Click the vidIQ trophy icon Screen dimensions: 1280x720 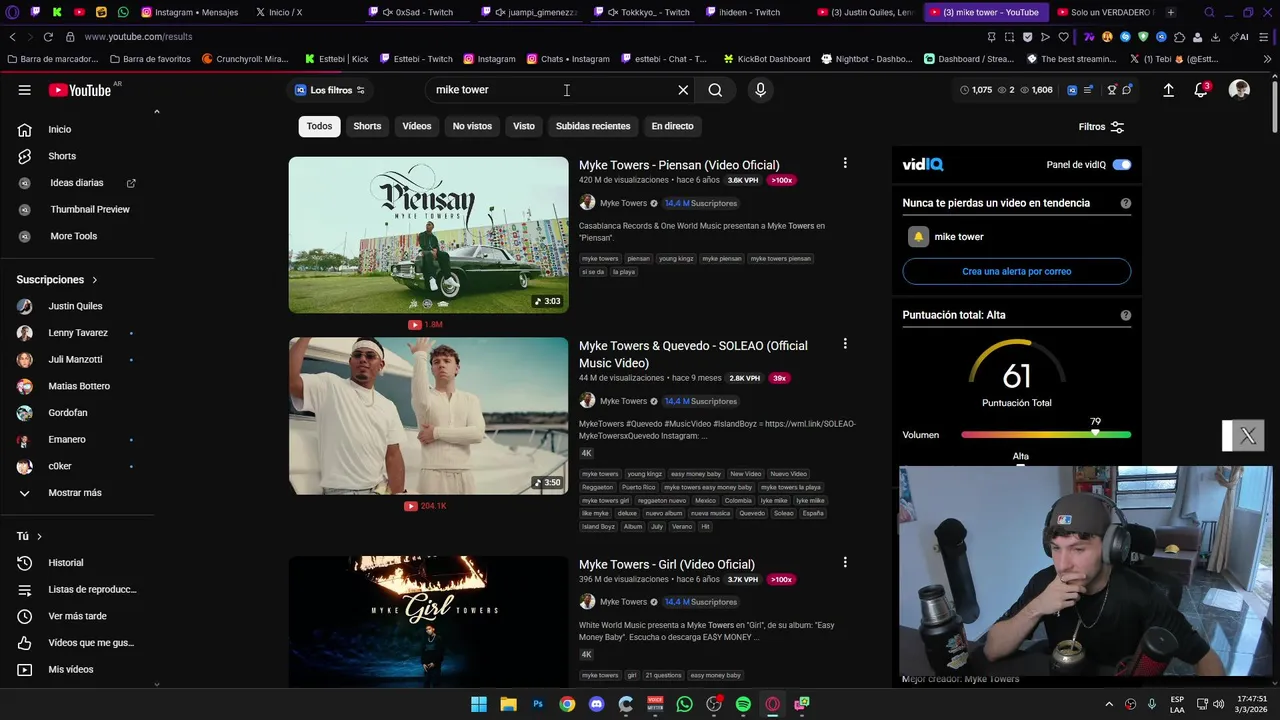click(1112, 90)
